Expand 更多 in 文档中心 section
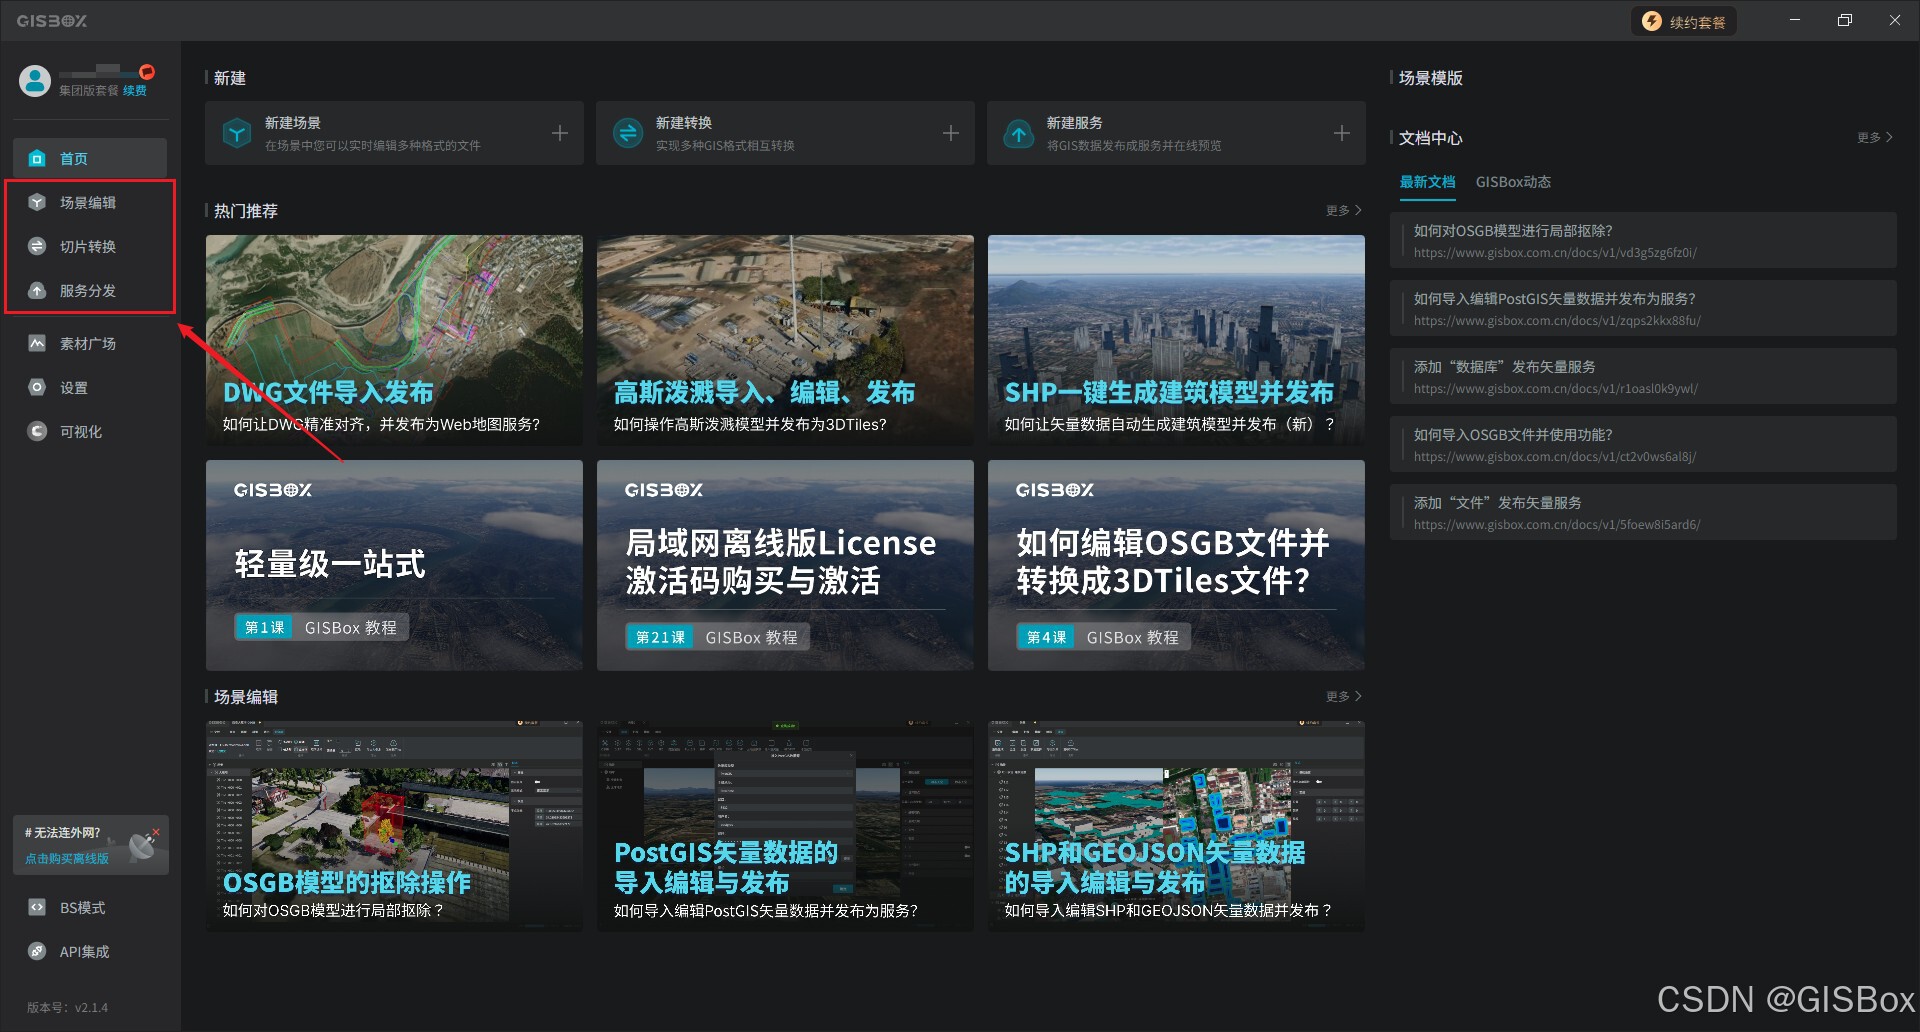Image resolution: width=1920 pixels, height=1032 pixels. pyautogui.click(x=1875, y=137)
